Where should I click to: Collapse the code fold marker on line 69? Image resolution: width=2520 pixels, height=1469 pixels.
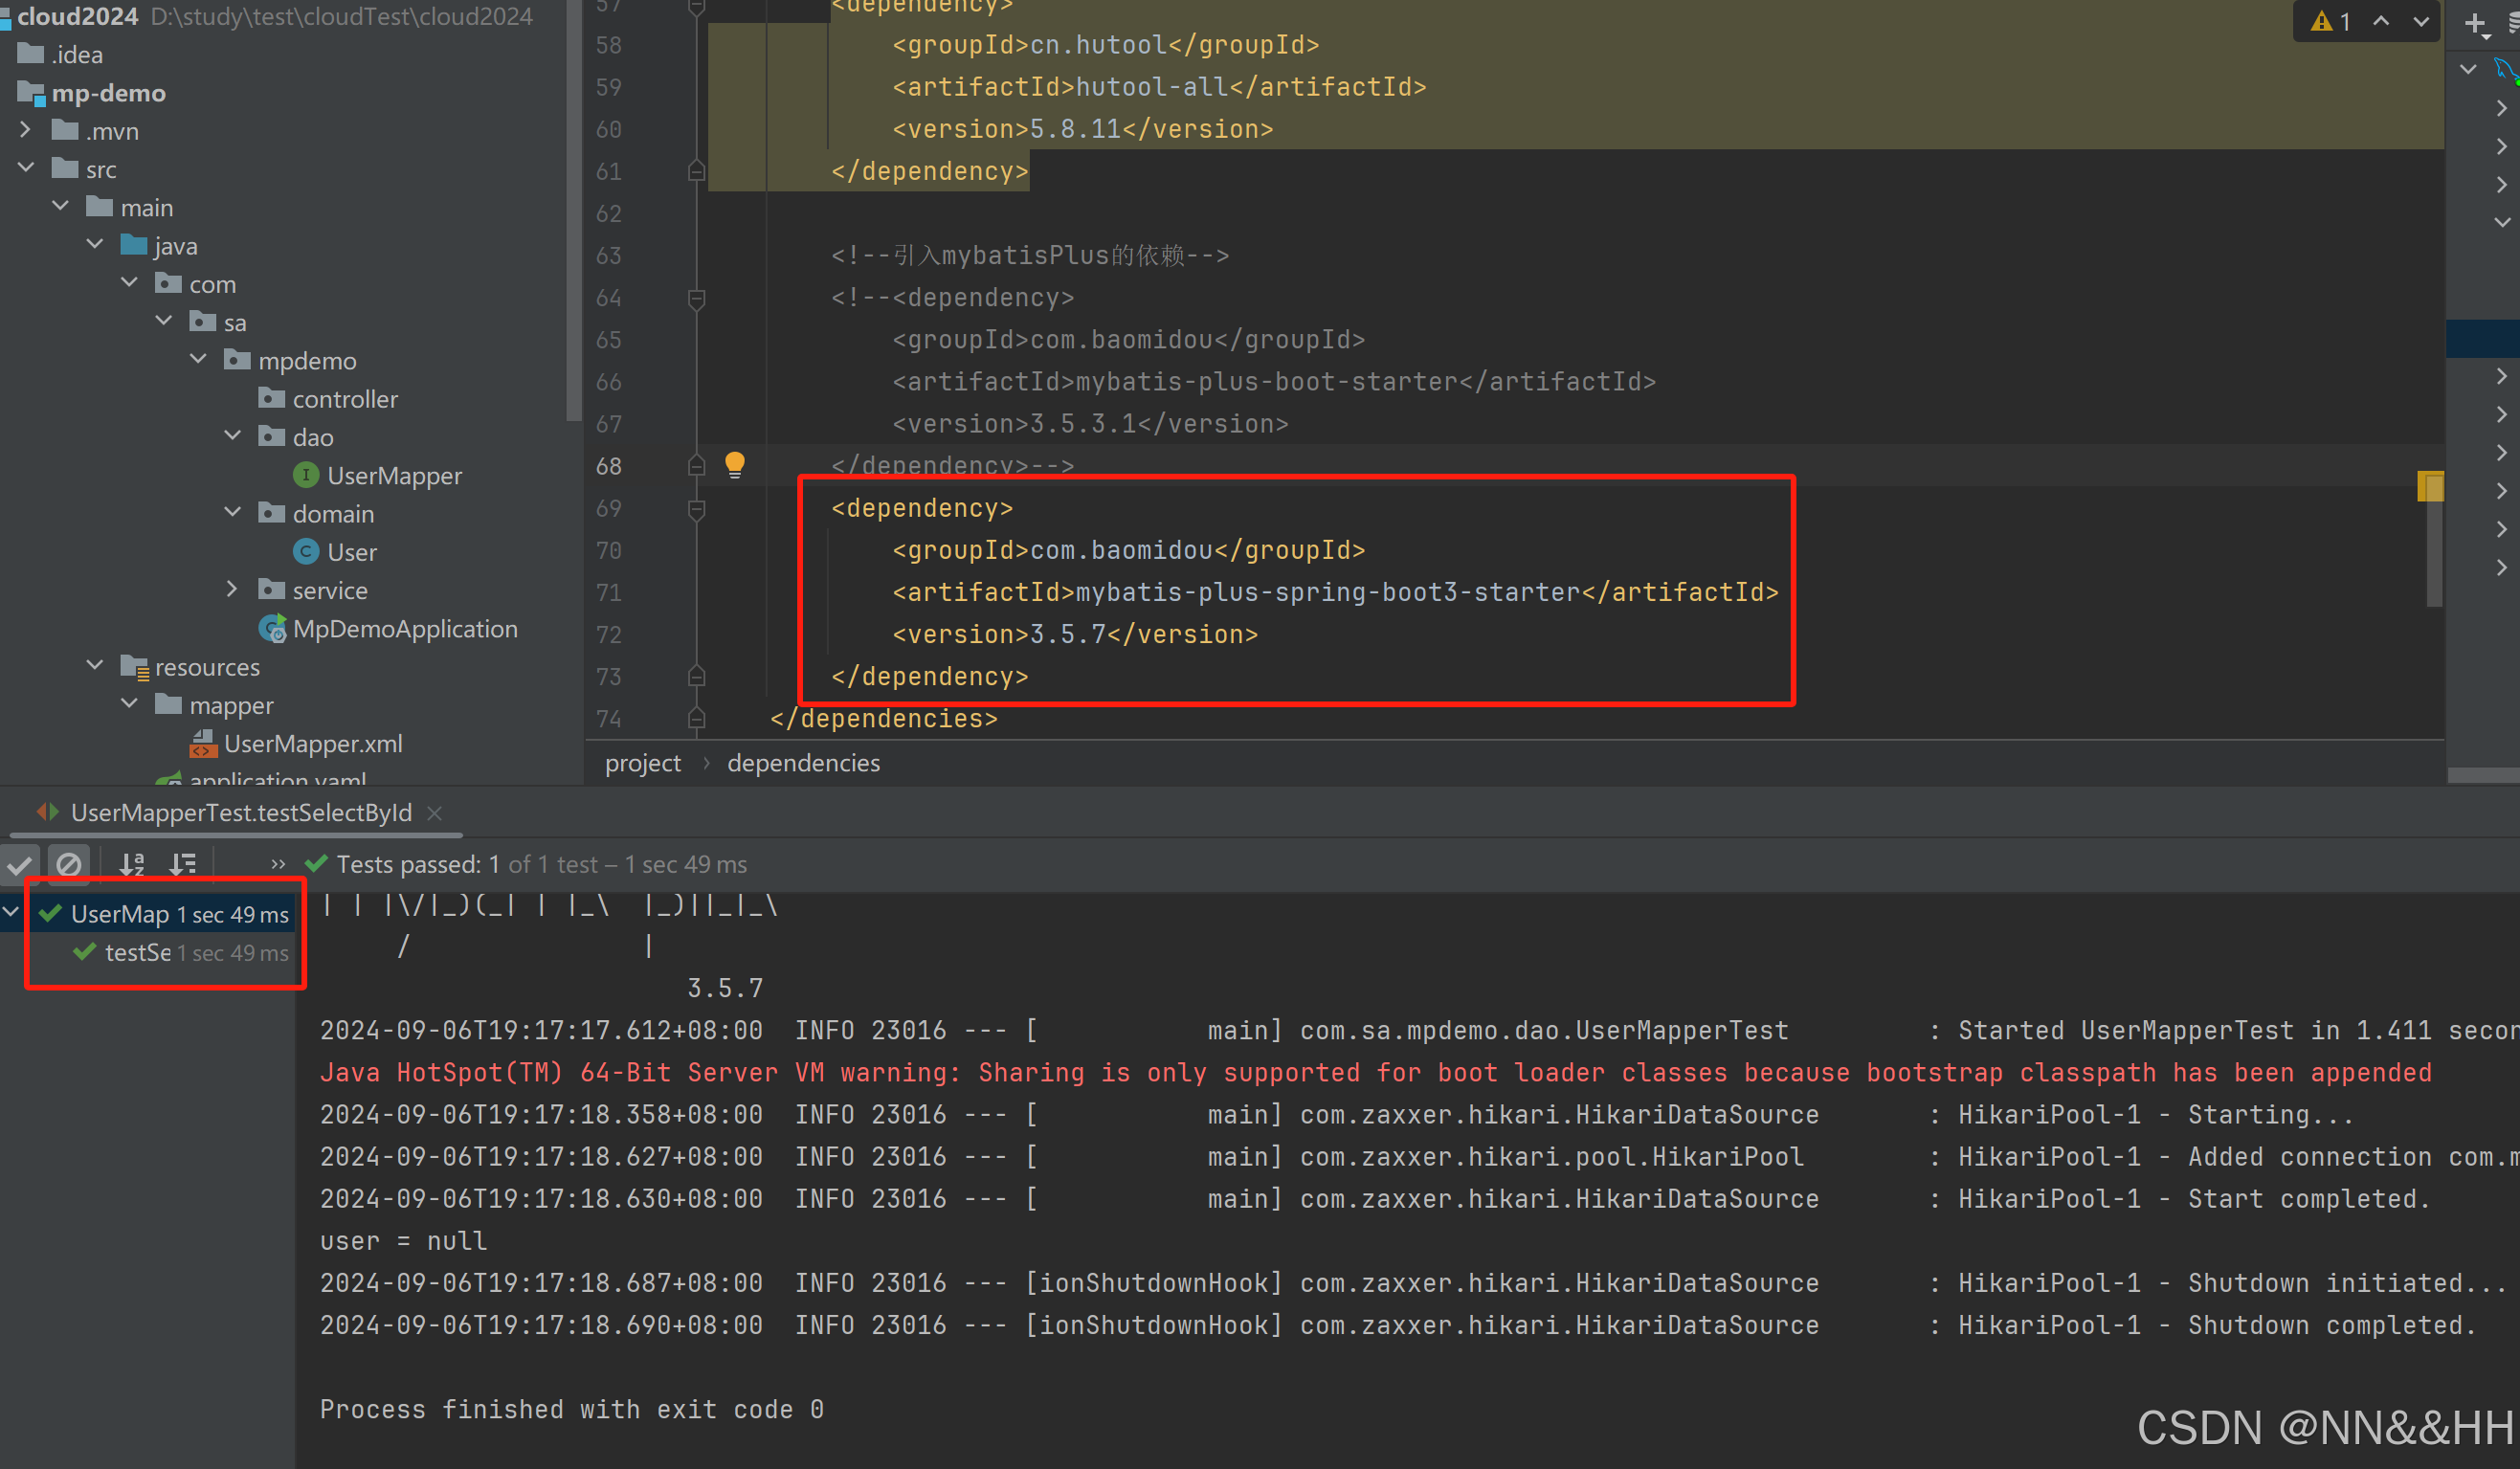pos(696,509)
